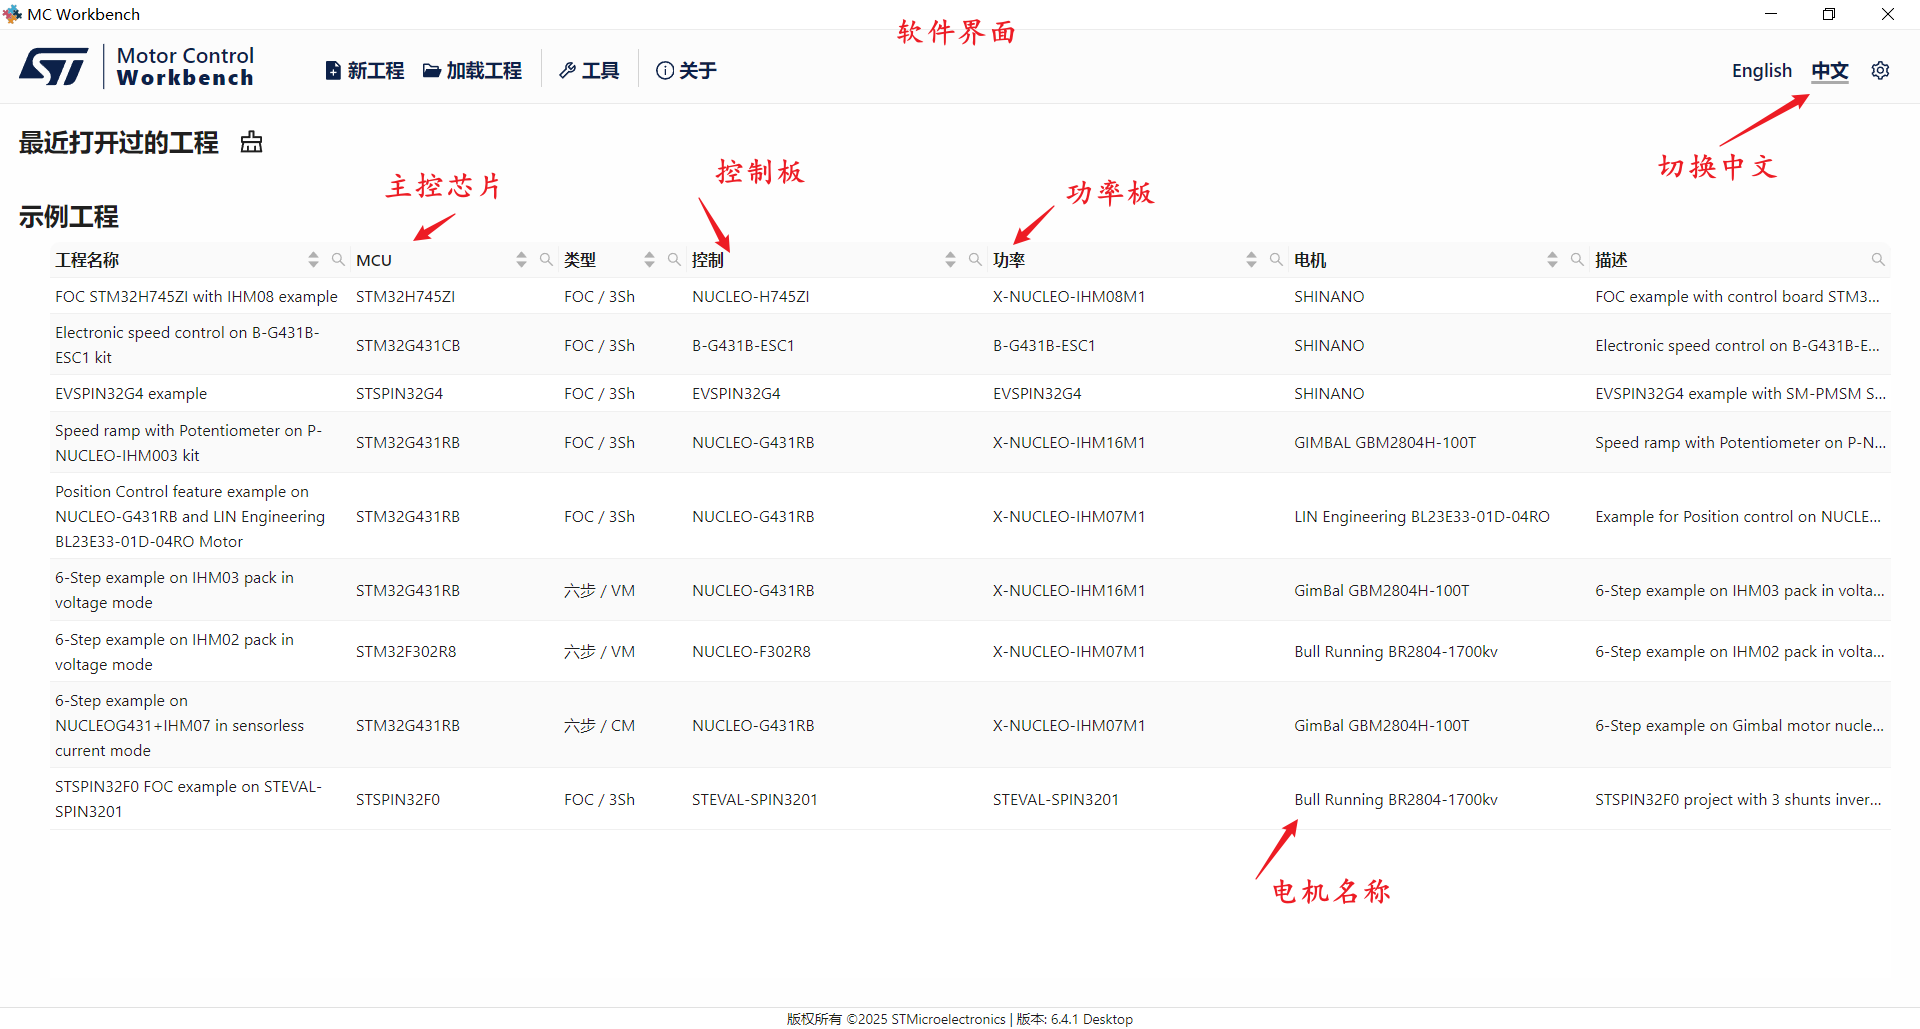Open FOC STM32H745ZI with IHM08 example

196,297
